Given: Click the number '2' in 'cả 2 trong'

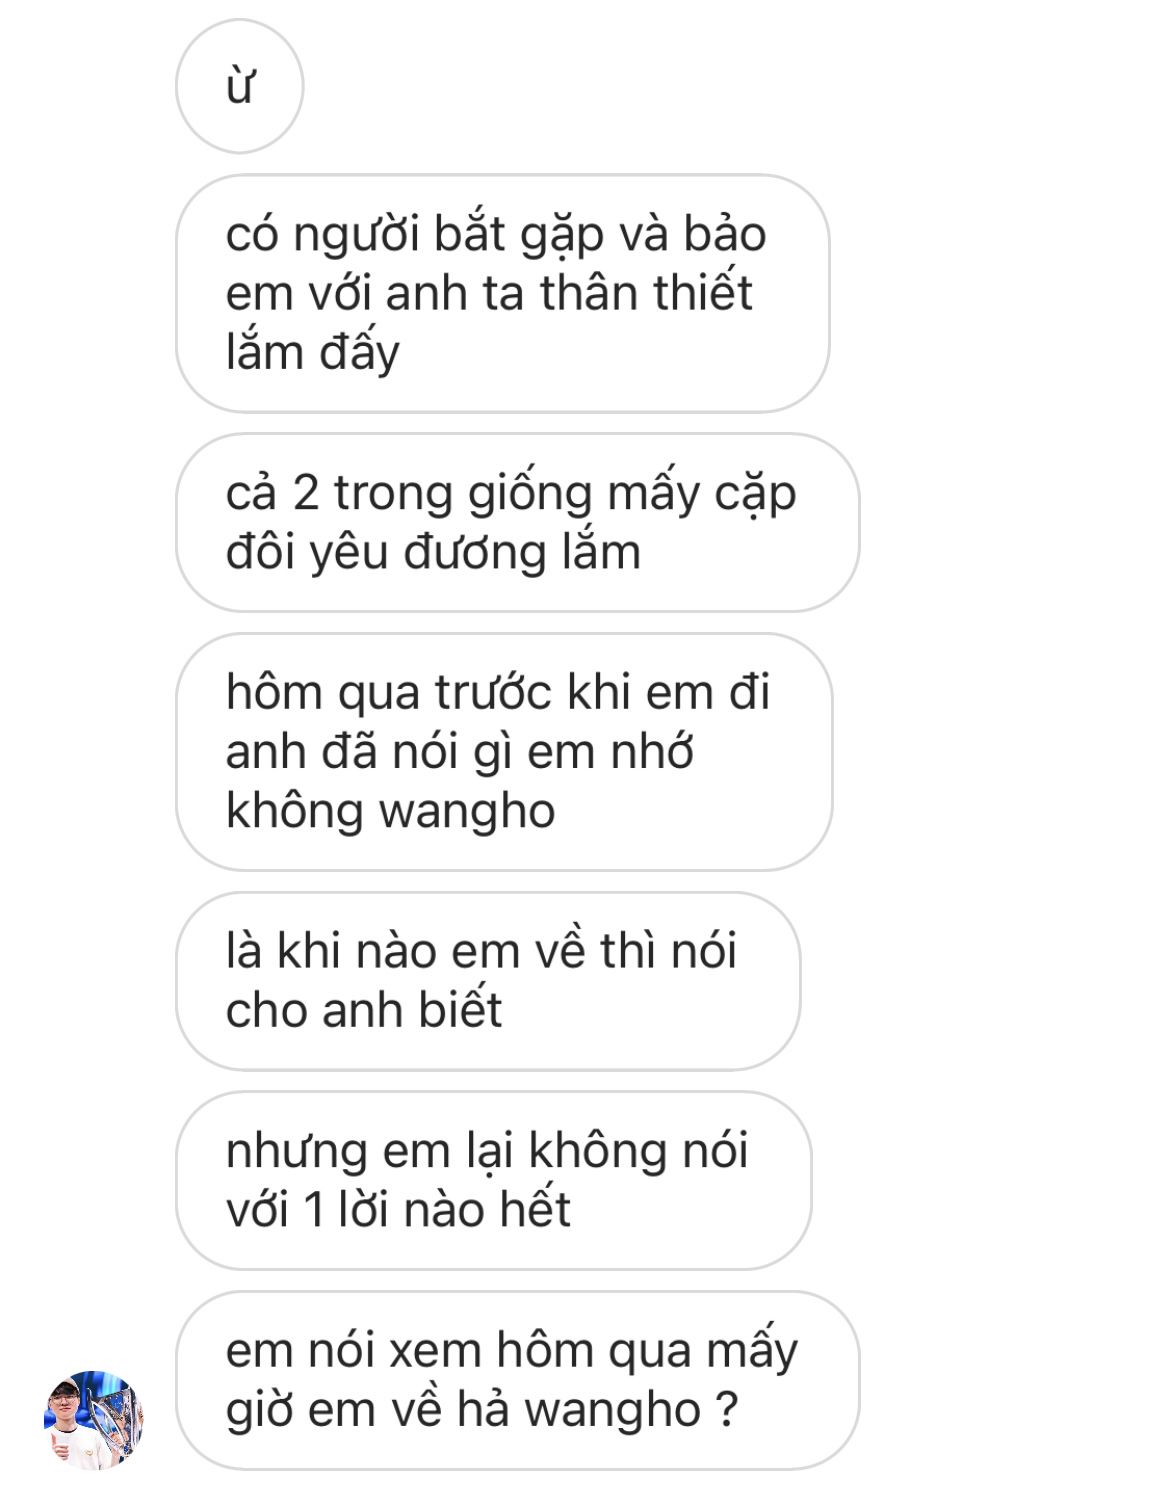Looking at the screenshot, I should coord(305,494).
